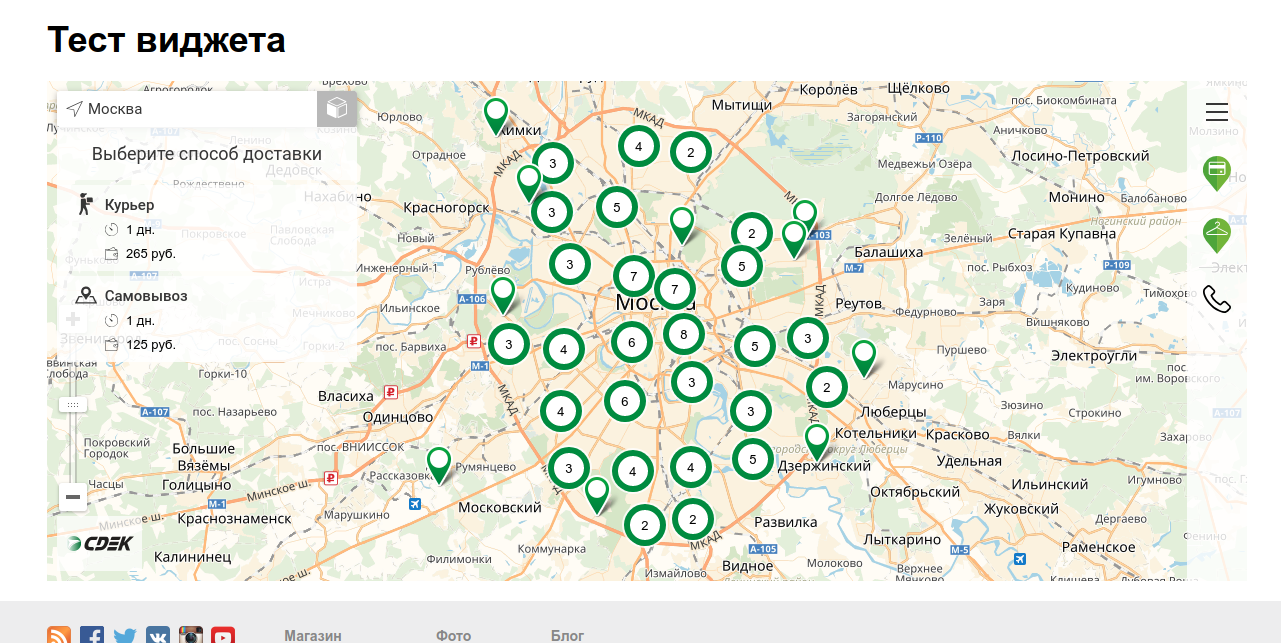Select the pickup pin near Рублёво
This screenshot has width=1281, height=643.
(x=503, y=295)
